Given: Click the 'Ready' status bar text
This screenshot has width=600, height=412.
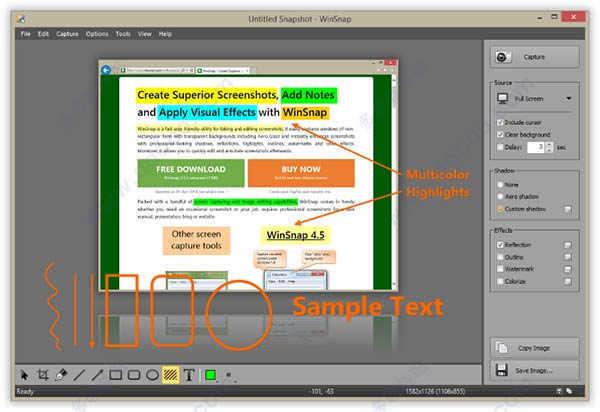Looking at the screenshot, I should [x=25, y=391].
